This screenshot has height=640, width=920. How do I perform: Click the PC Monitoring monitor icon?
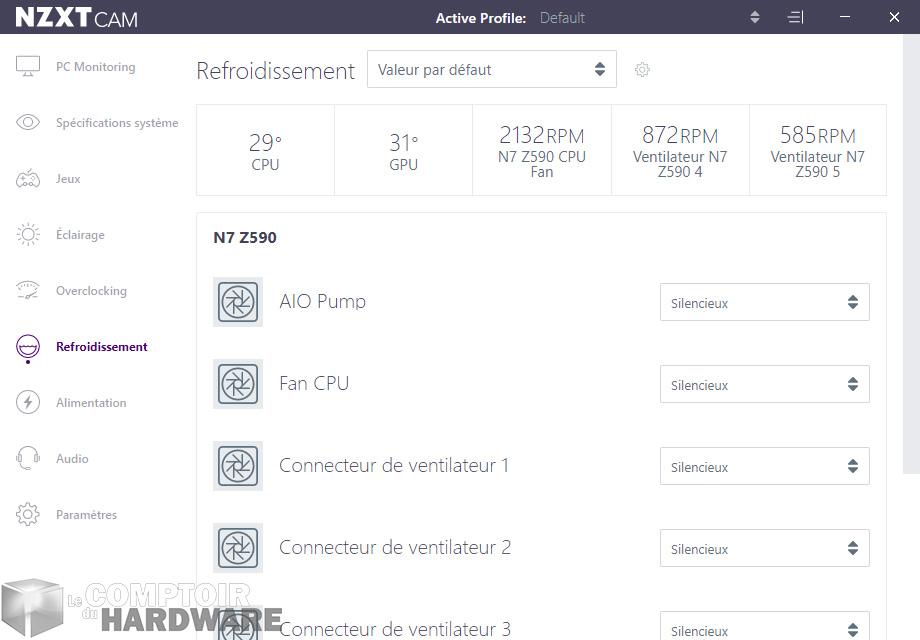[x=28, y=67]
